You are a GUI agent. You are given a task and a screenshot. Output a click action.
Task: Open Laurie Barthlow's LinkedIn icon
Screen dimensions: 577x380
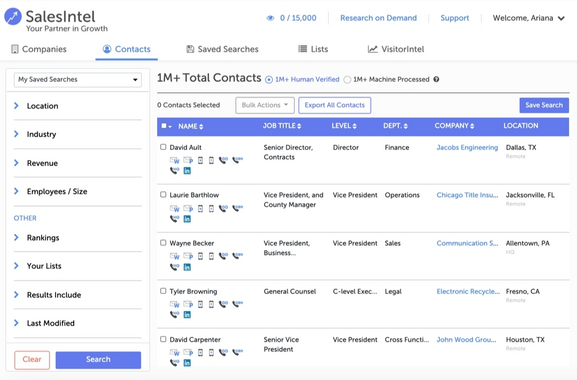pyautogui.click(x=187, y=219)
